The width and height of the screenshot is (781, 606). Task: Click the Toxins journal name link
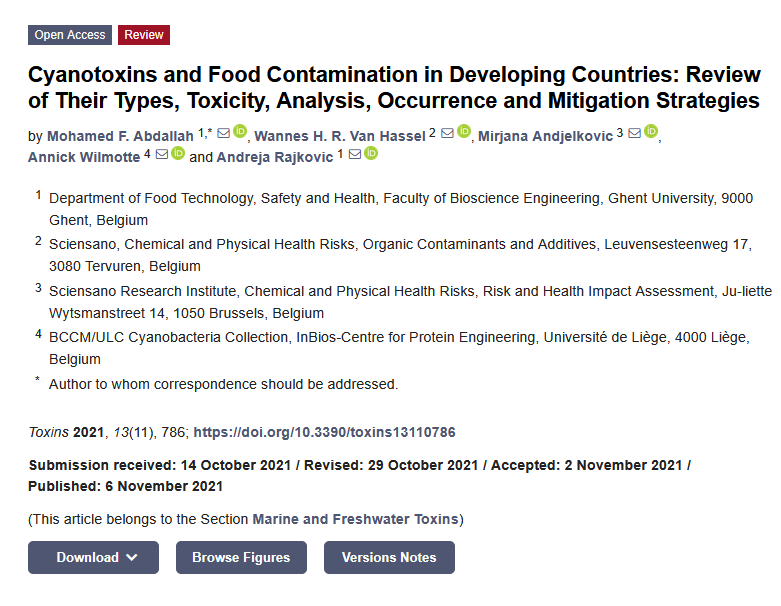coord(48,433)
